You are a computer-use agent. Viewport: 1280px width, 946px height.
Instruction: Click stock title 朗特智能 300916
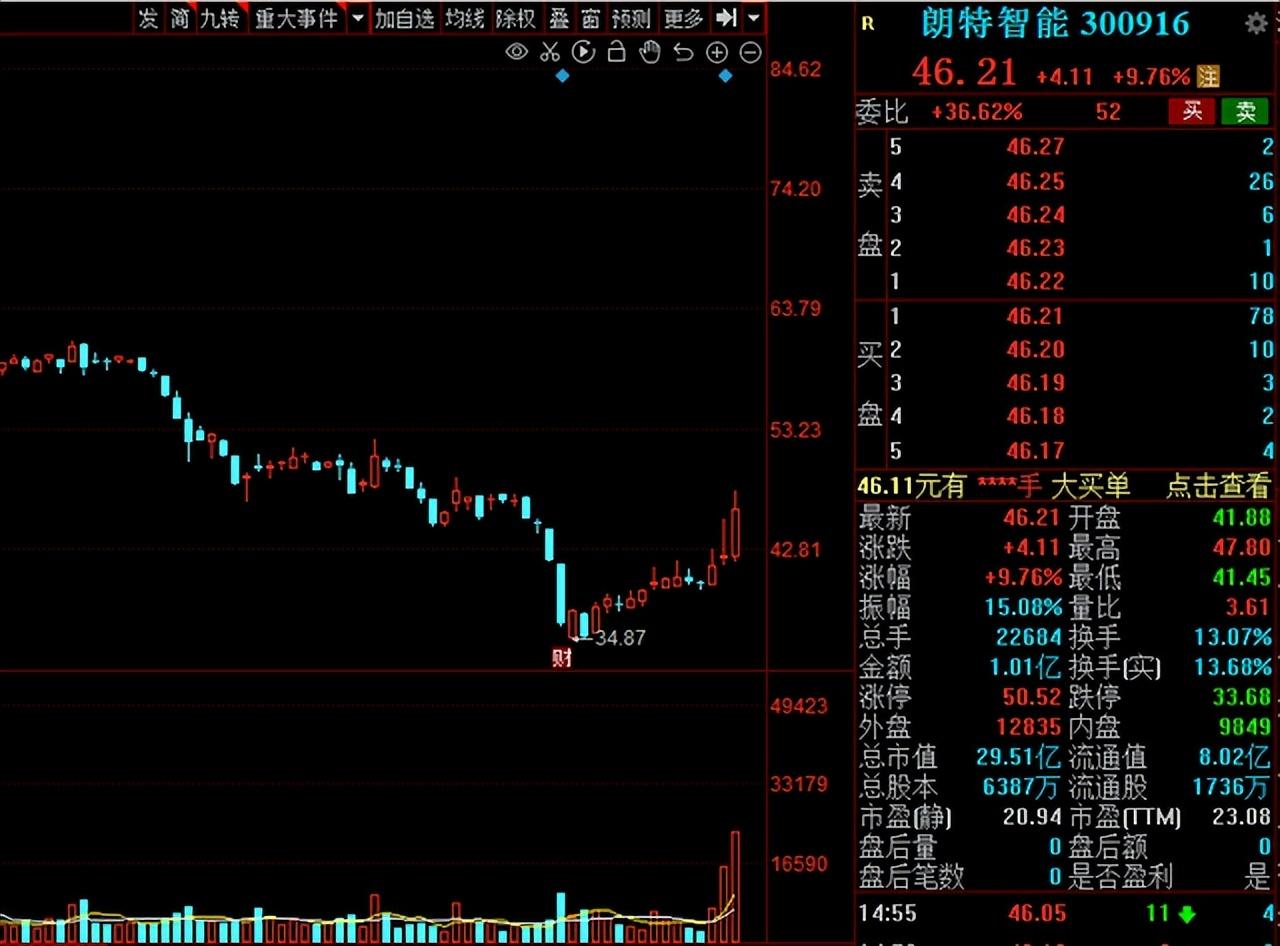pyautogui.click(x=1055, y=24)
